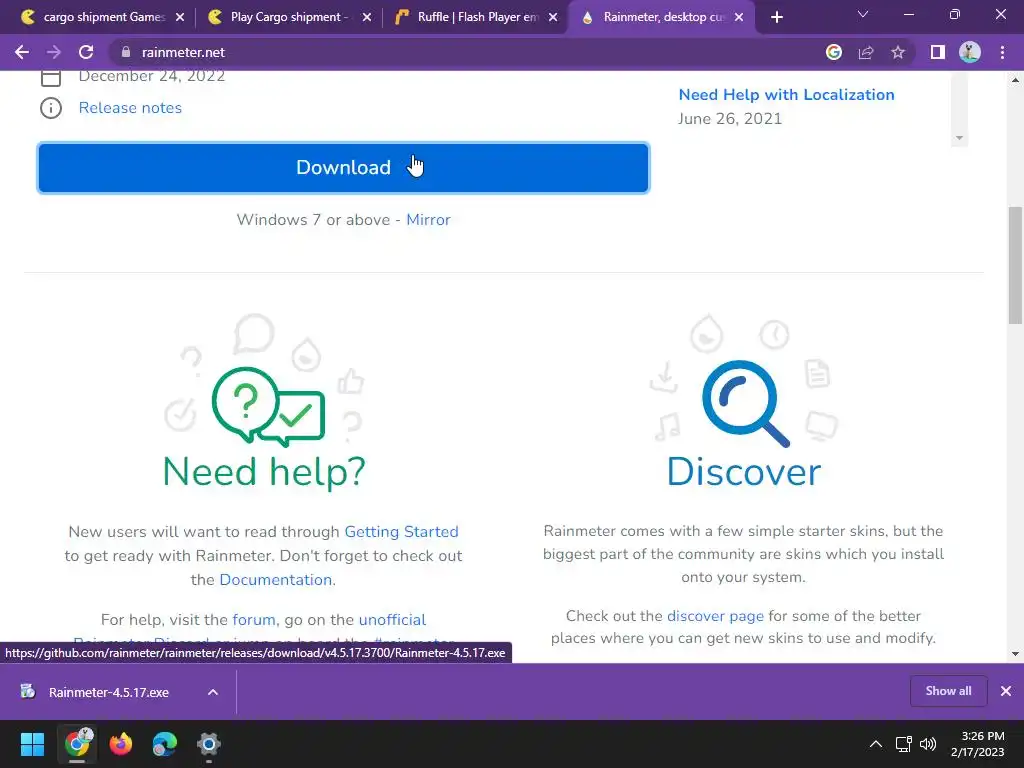
Task: Open the forum link
Action: pos(254,620)
